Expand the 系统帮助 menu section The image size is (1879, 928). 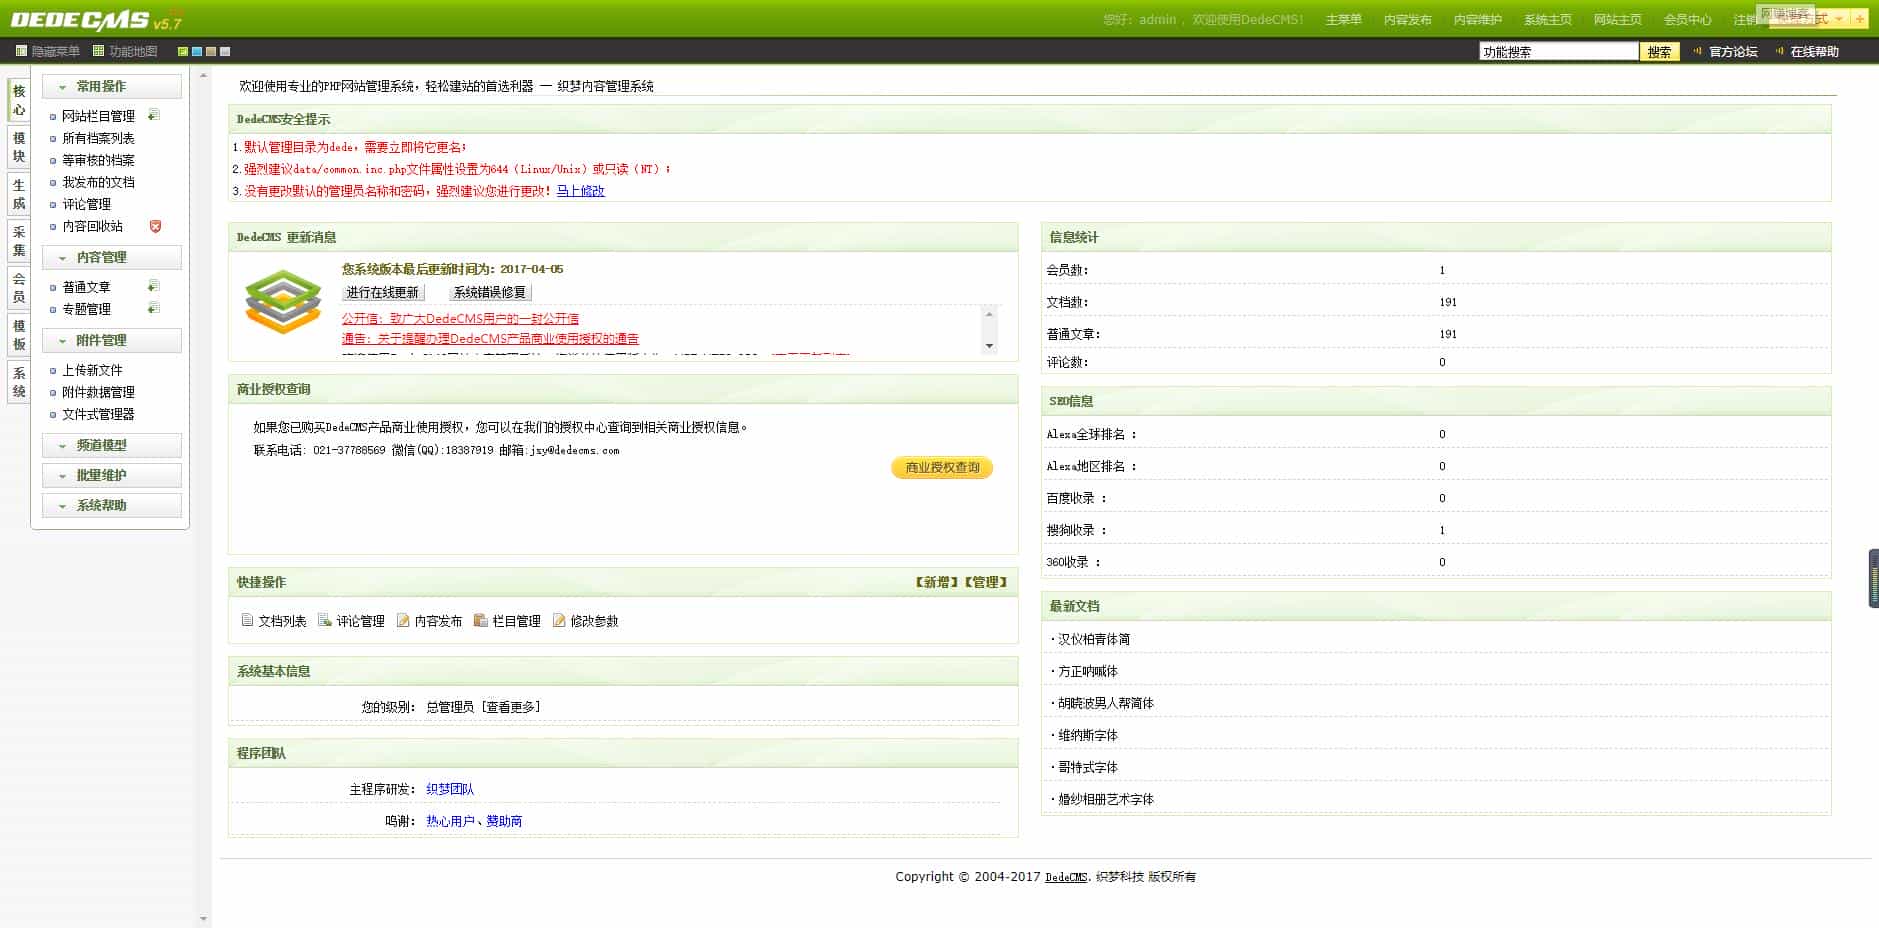coord(112,505)
